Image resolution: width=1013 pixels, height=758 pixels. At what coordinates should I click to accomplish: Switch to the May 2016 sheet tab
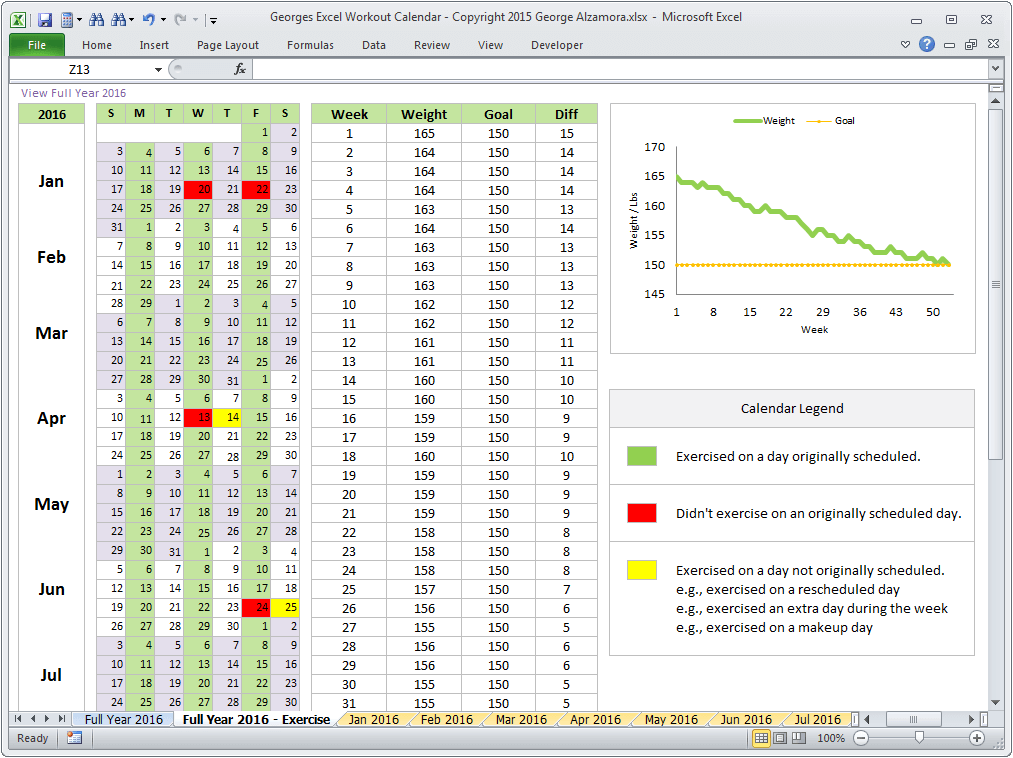point(671,719)
